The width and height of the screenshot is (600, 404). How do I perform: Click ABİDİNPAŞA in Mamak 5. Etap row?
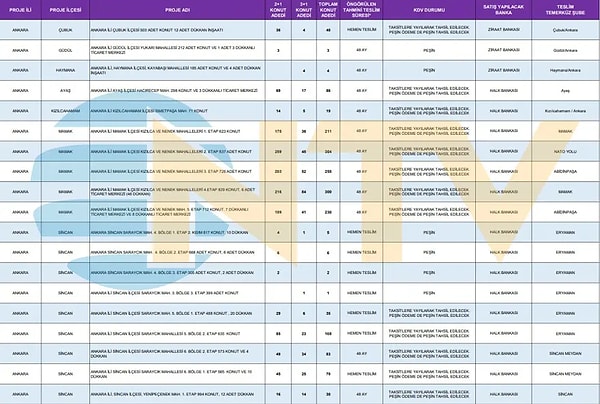click(565, 212)
